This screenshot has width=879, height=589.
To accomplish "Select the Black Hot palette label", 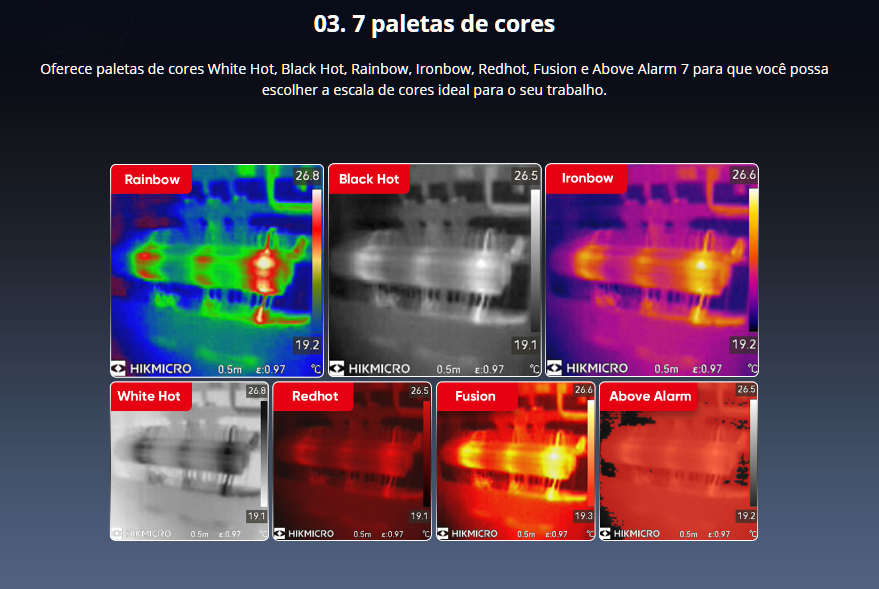I will pyautogui.click(x=369, y=180).
